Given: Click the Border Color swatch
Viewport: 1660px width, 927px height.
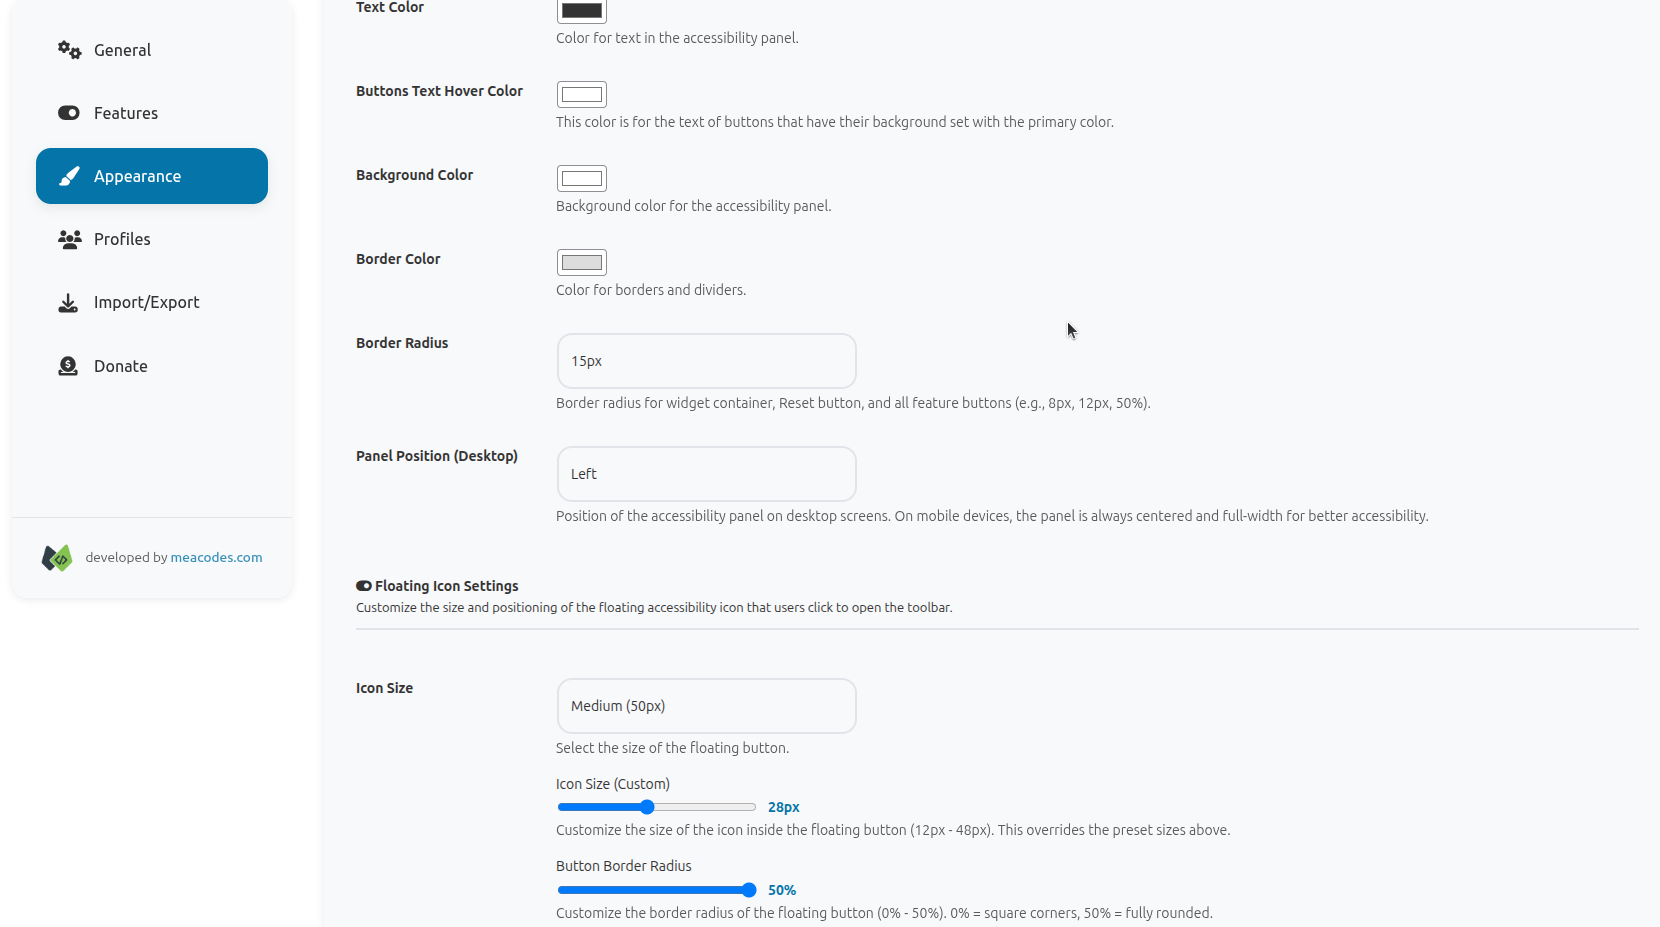Looking at the screenshot, I should click(x=582, y=262).
